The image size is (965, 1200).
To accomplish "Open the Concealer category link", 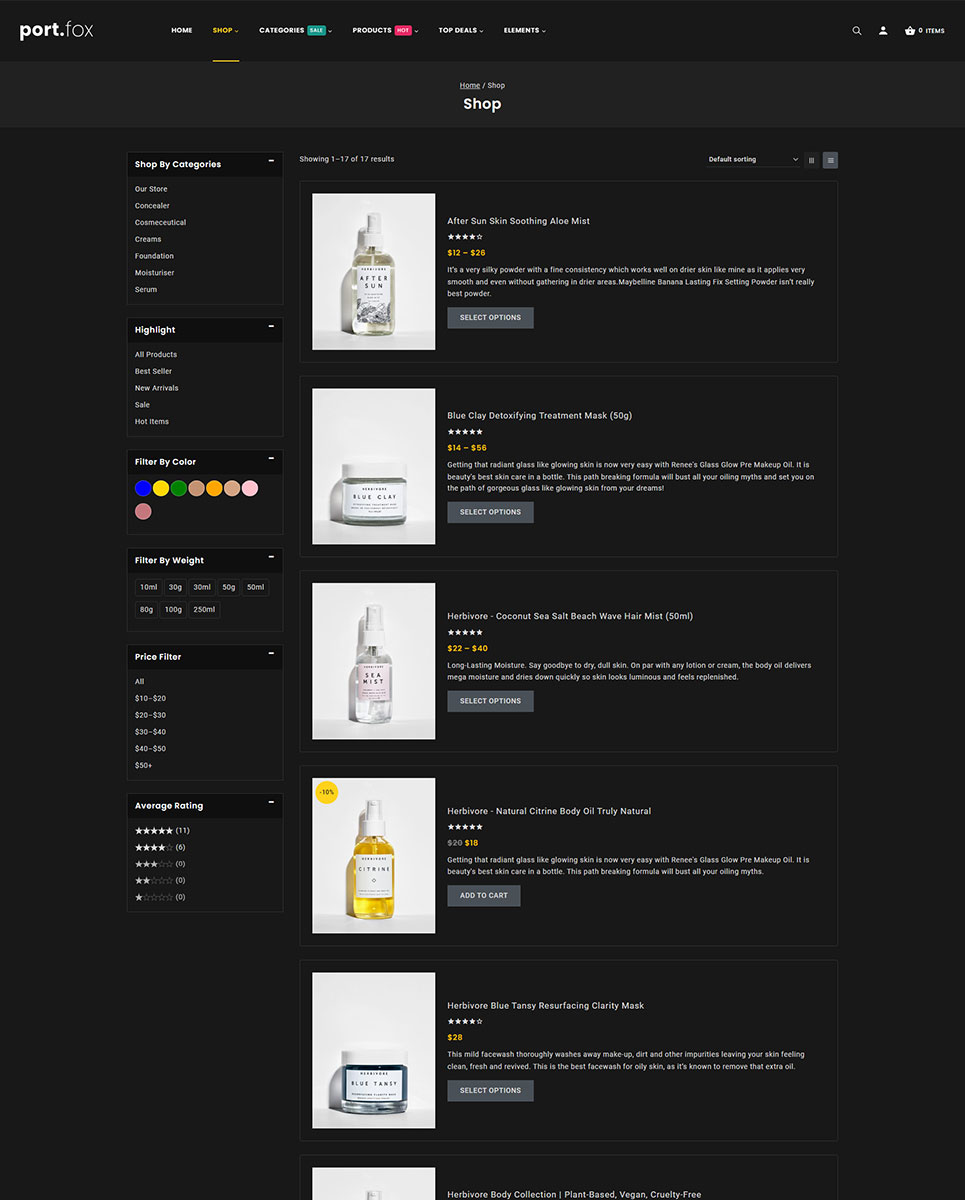I will coord(152,206).
